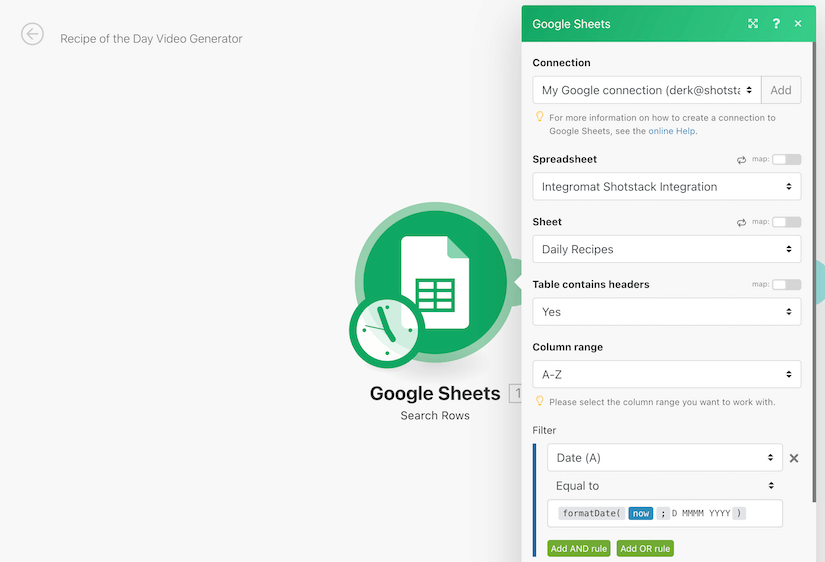Refresh the Spreadsheet list
The width and height of the screenshot is (825, 562).
coord(741,160)
